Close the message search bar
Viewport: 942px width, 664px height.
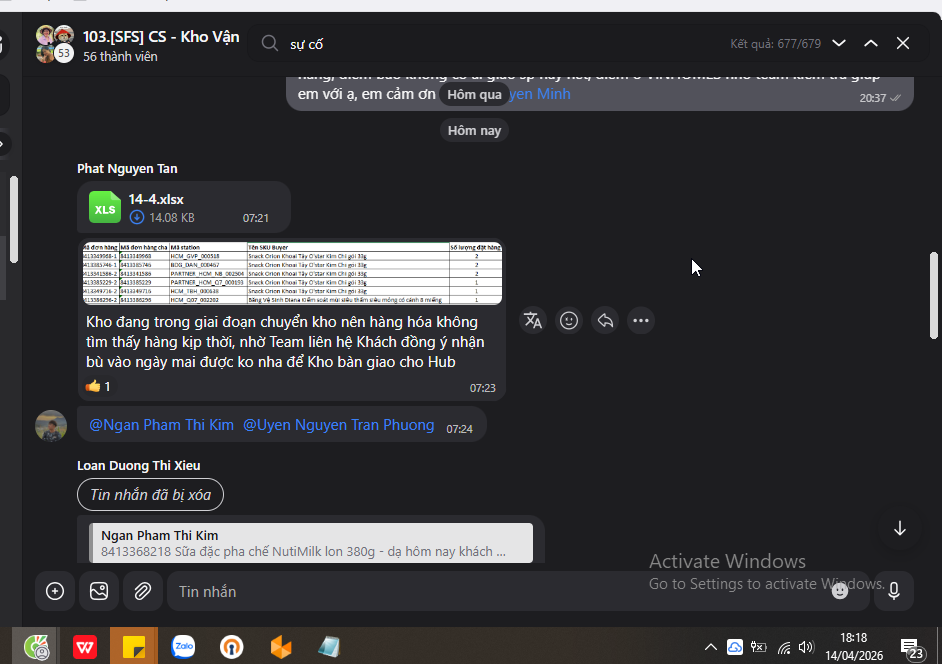click(x=902, y=43)
